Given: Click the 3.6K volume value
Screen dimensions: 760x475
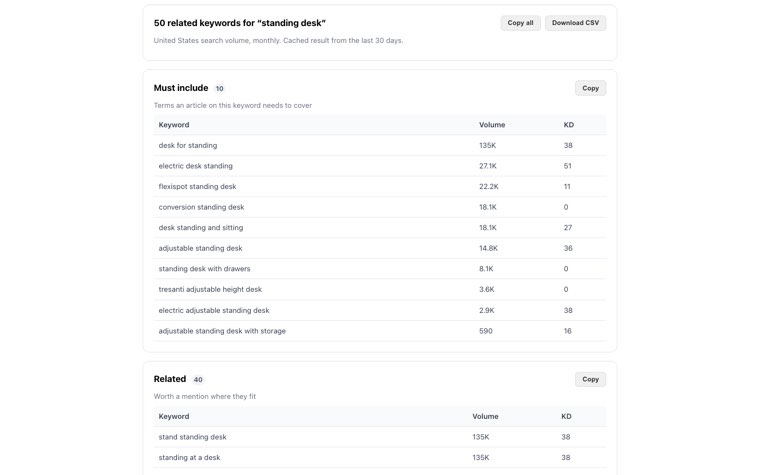Looking at the screenshot, I should (487, 289).
